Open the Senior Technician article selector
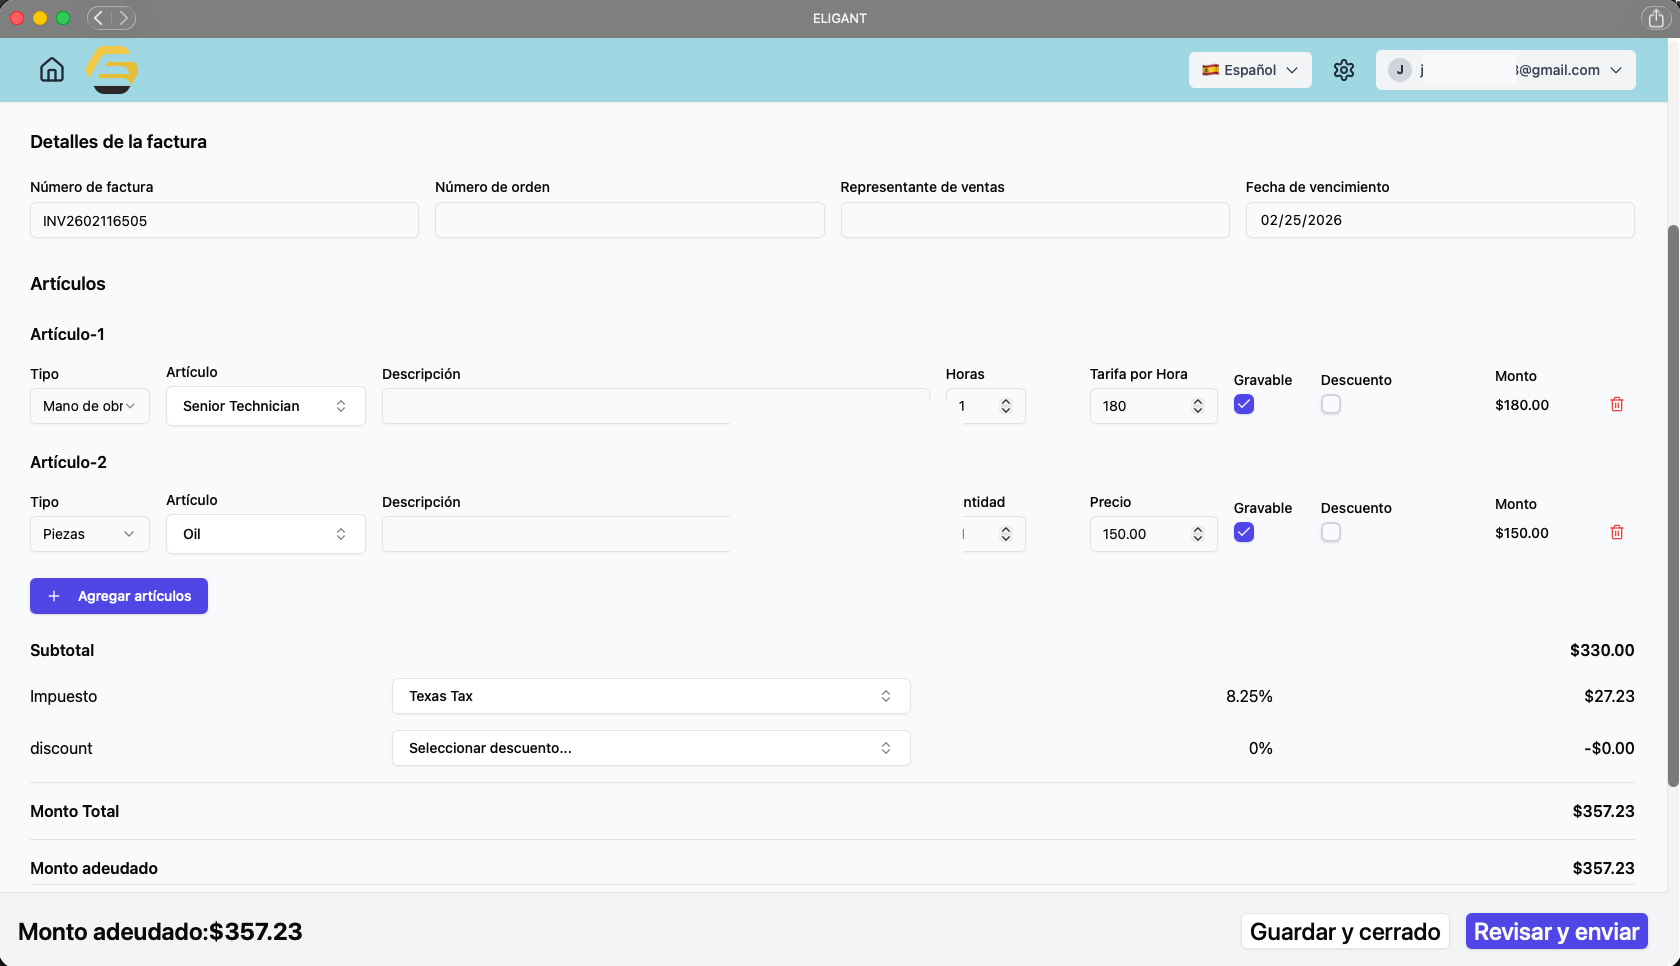Image resolution: width=1680 pixels, height=966 pixels. click(265, 406)
